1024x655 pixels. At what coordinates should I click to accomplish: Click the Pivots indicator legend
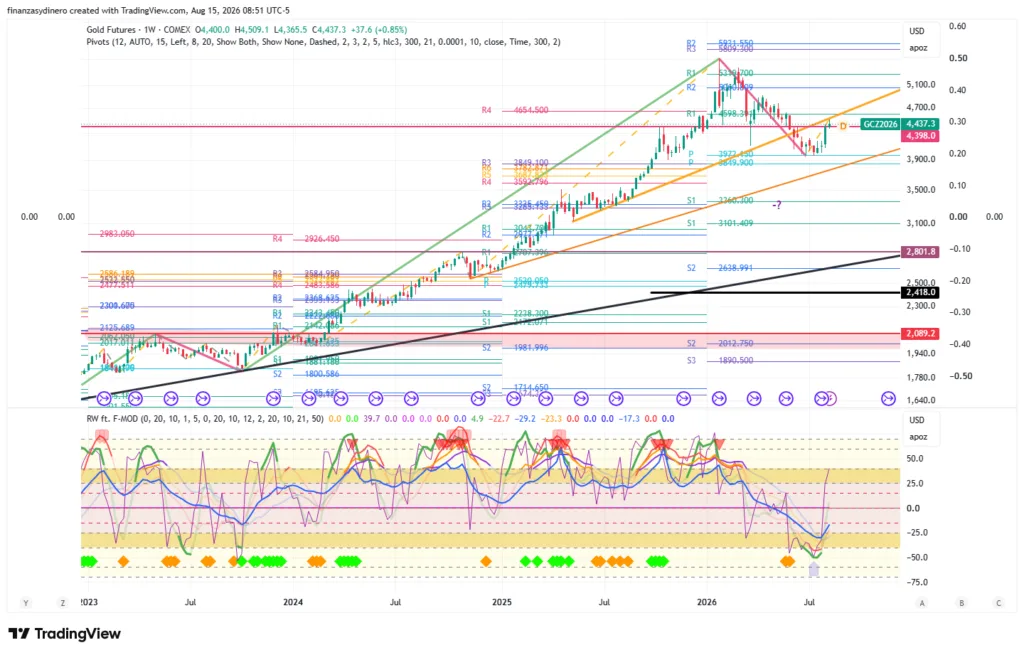(x=323, y=42)
